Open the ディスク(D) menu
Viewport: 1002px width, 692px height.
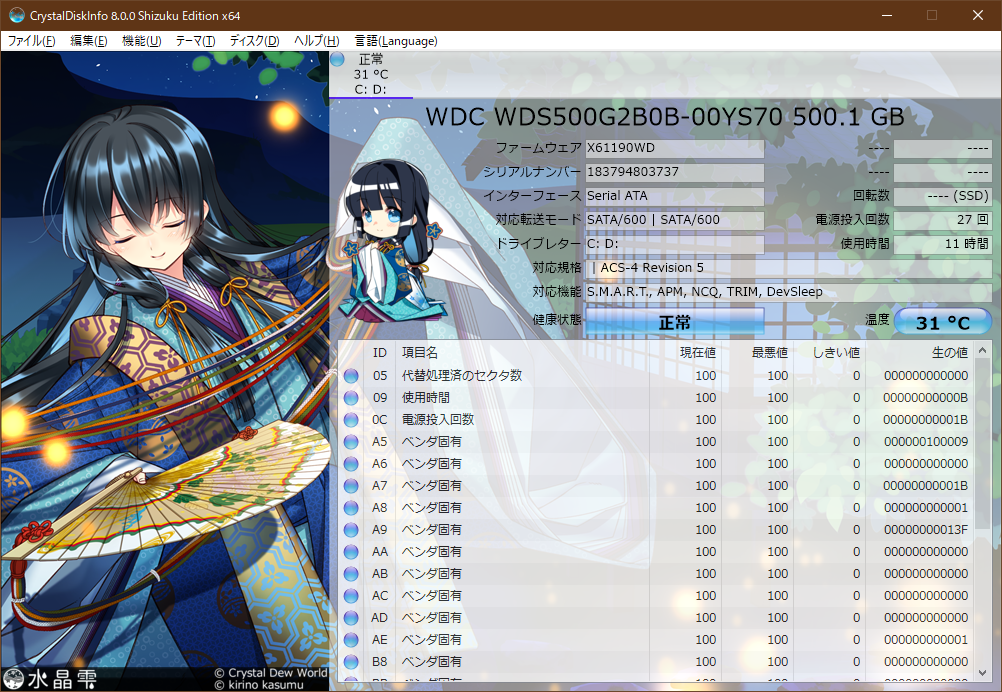(252, 41)
